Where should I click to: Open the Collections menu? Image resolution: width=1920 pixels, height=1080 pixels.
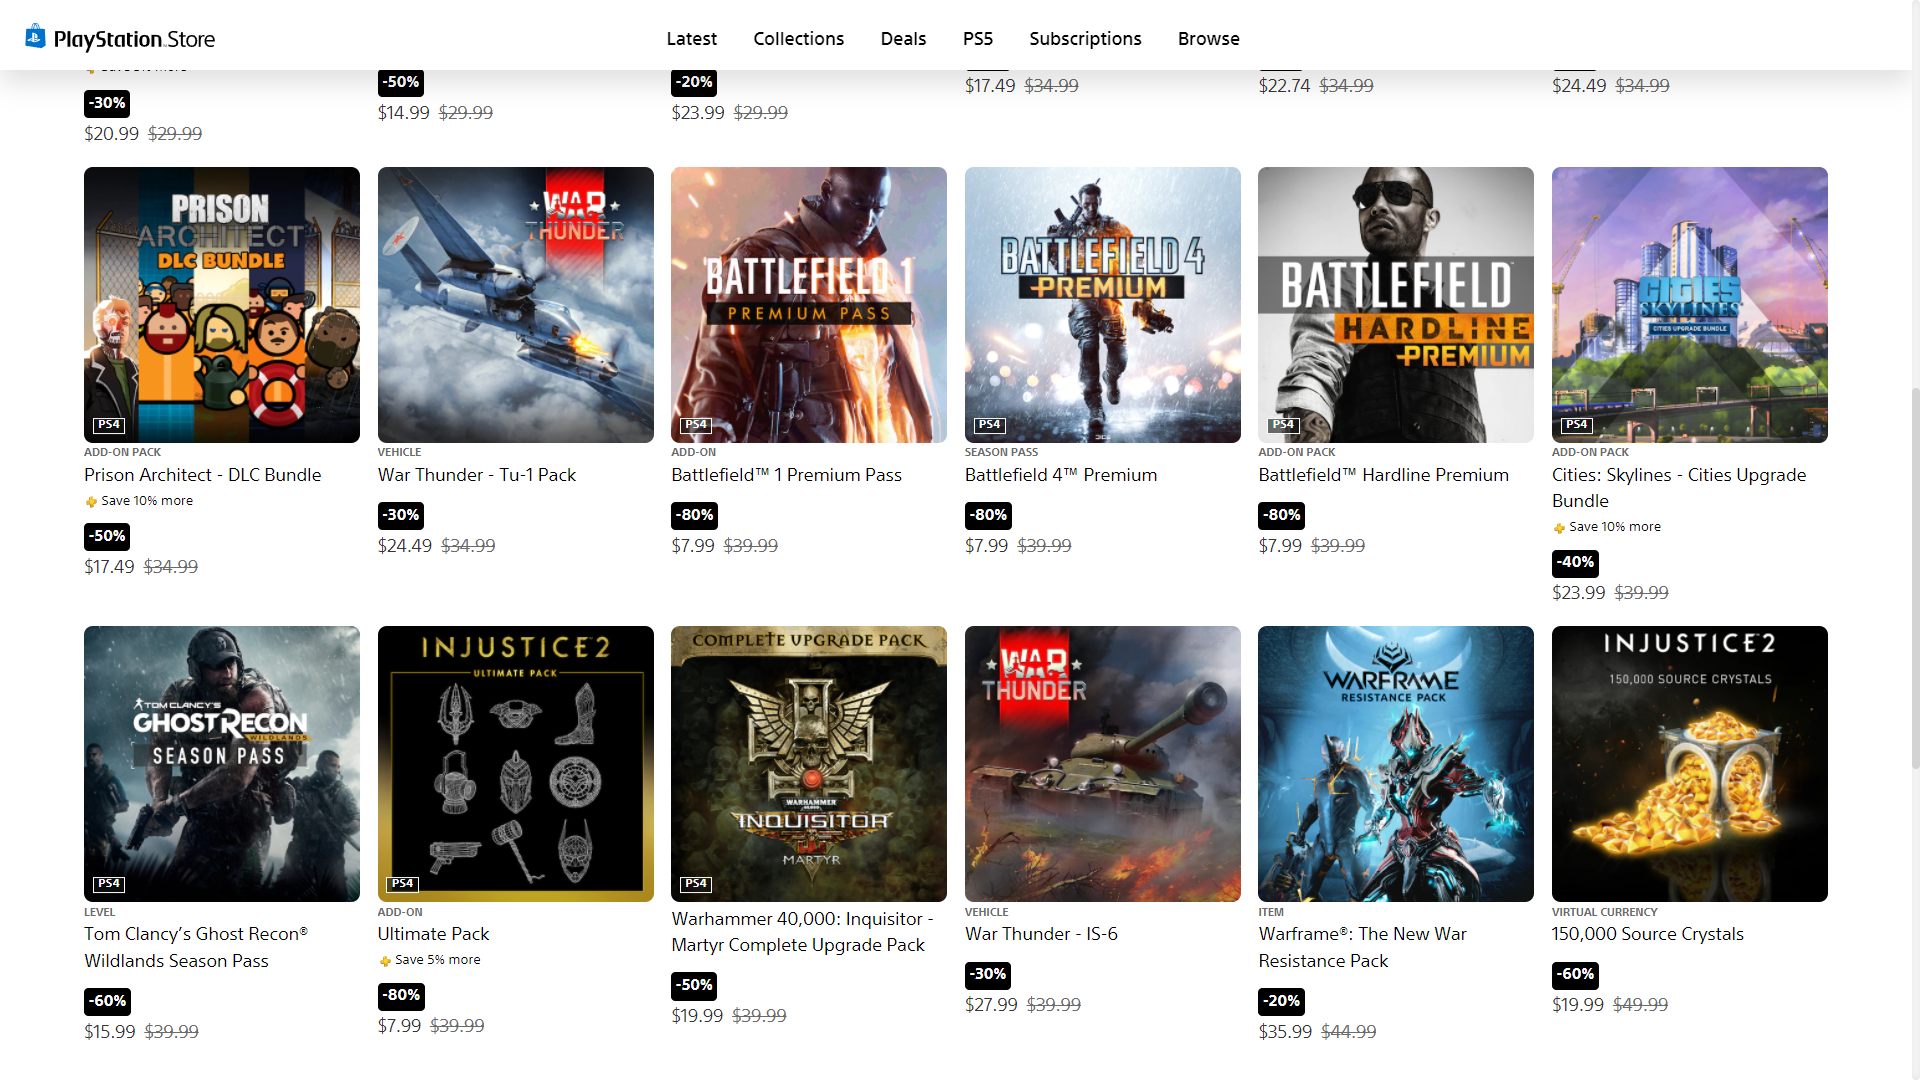point(798,38)
